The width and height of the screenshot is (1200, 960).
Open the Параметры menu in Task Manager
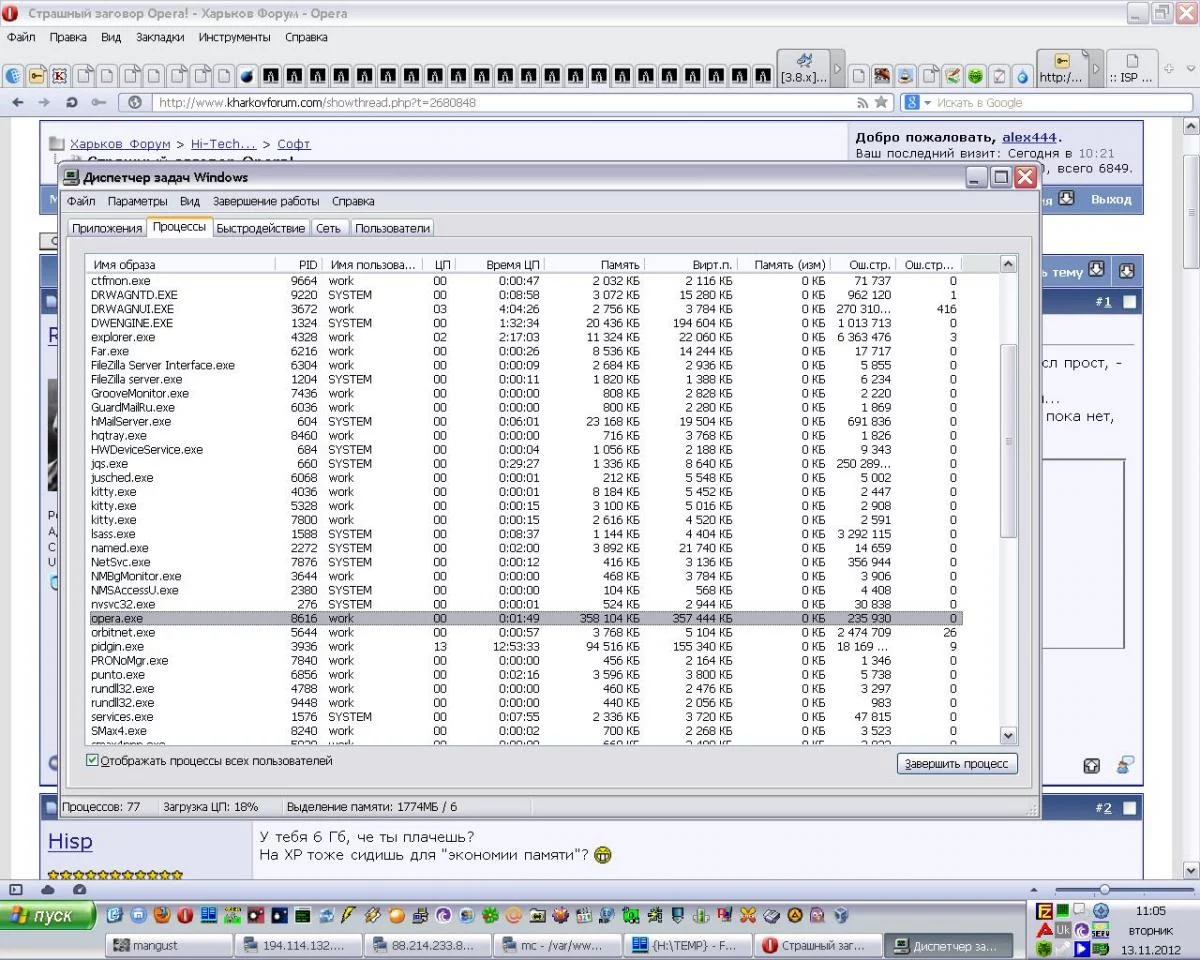(138, 201)
